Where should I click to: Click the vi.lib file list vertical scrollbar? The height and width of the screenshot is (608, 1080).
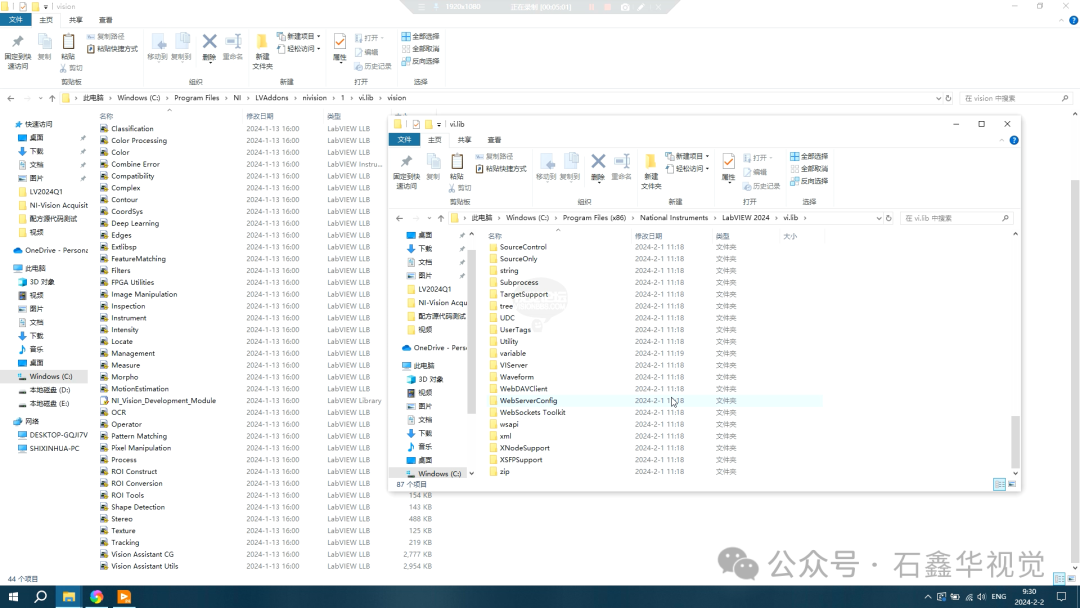(1015, 441)
